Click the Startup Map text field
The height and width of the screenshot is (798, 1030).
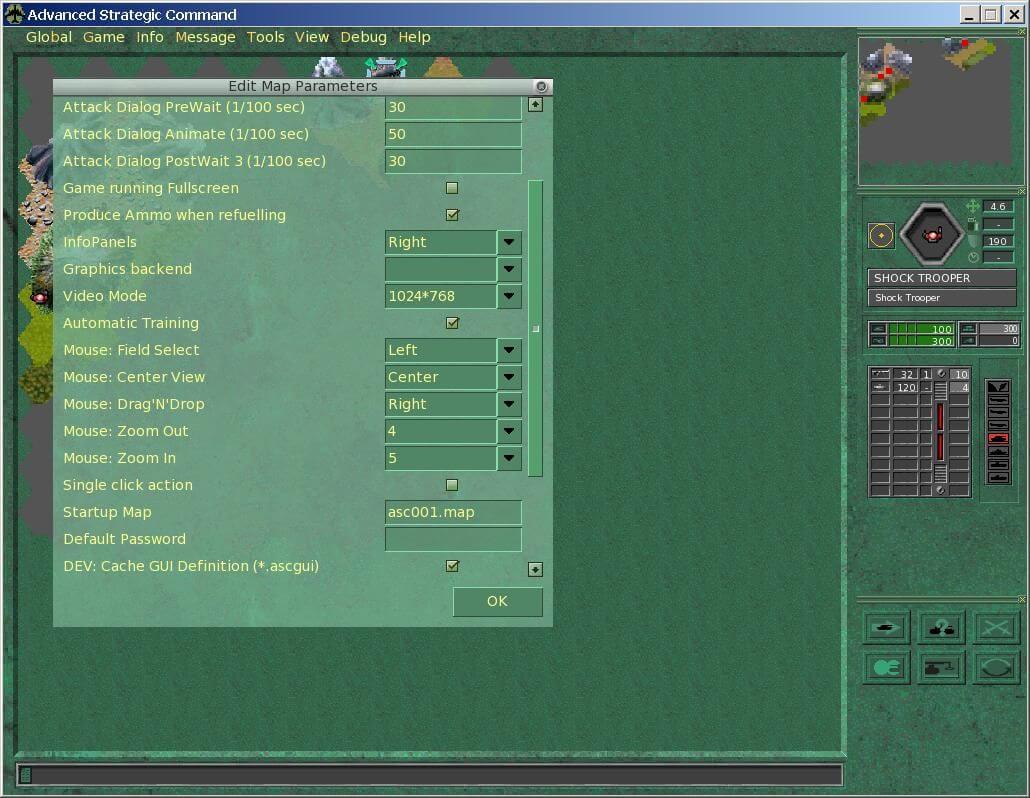(453, 512)
